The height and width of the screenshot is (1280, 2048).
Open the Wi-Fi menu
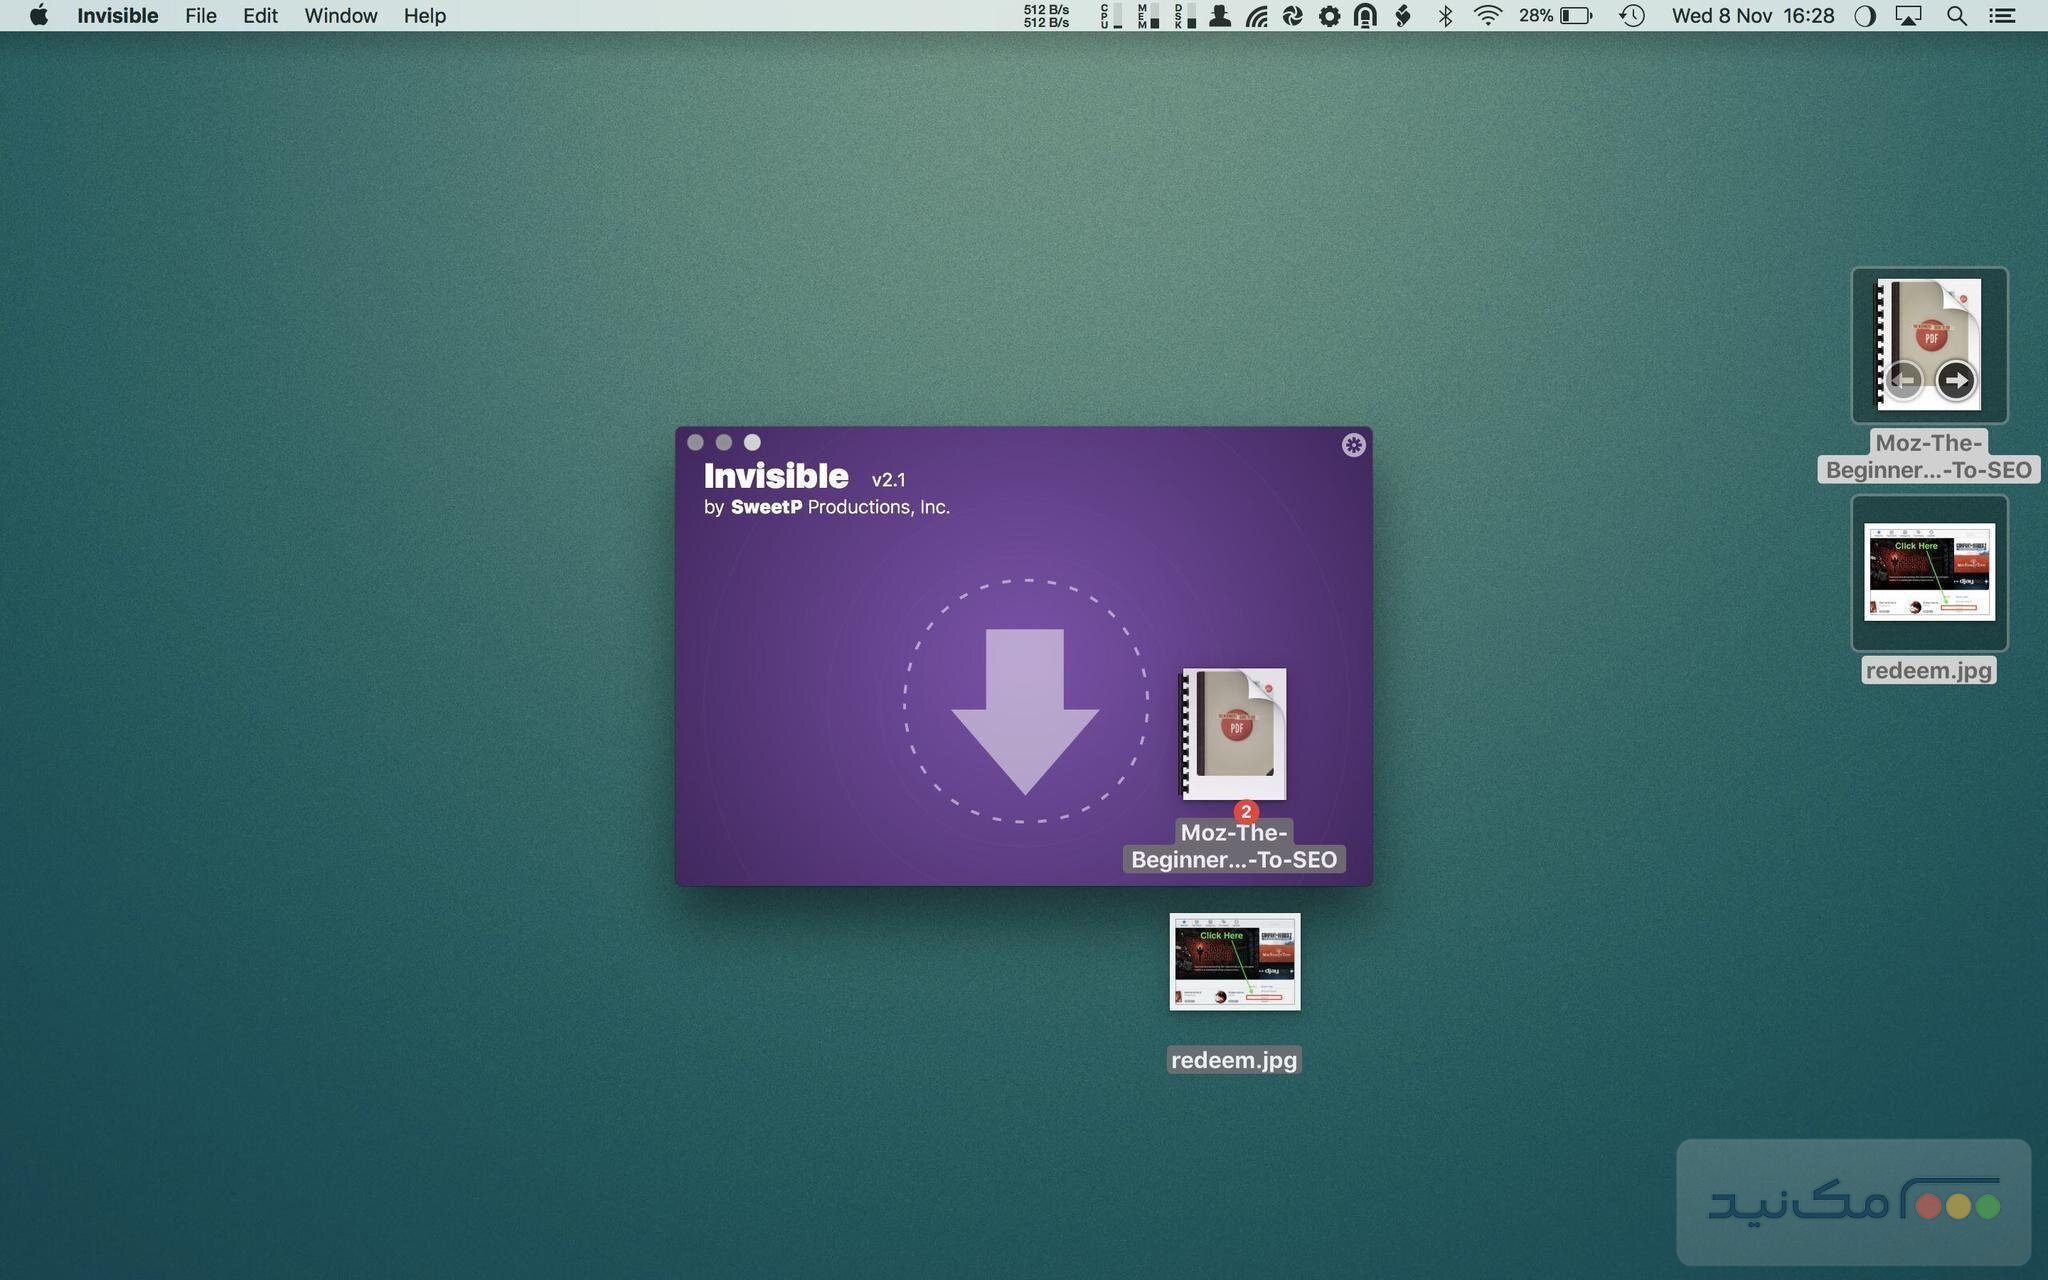coord(1488,16)
